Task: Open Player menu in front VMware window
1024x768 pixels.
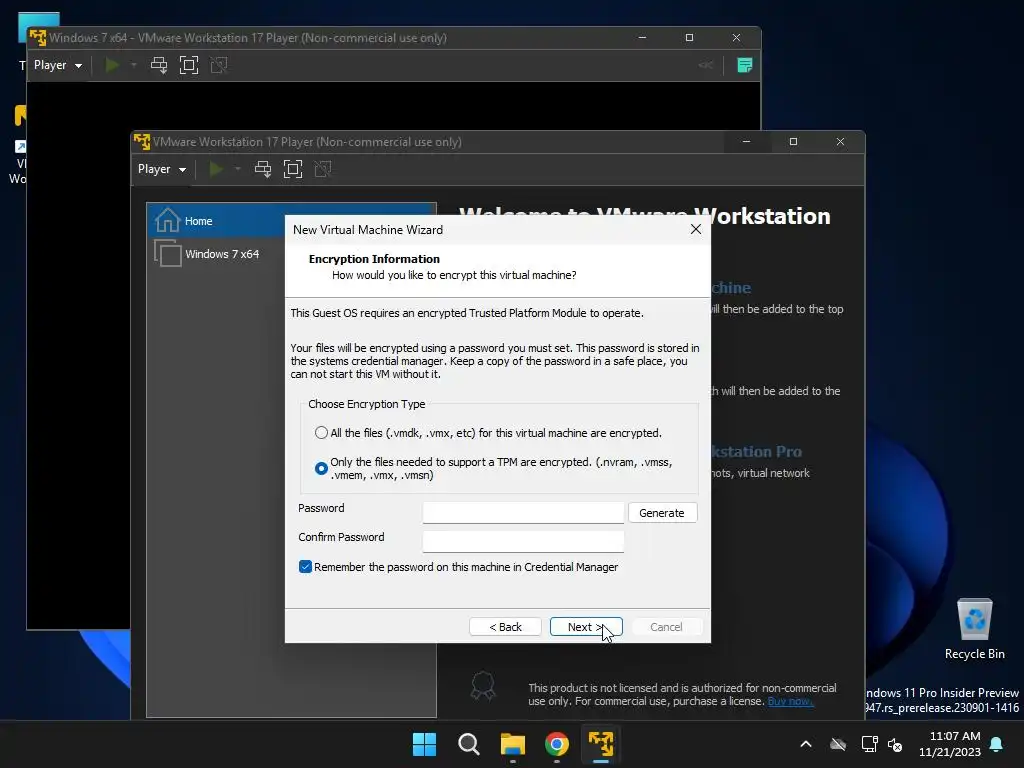Action: (x=161, y=169)
